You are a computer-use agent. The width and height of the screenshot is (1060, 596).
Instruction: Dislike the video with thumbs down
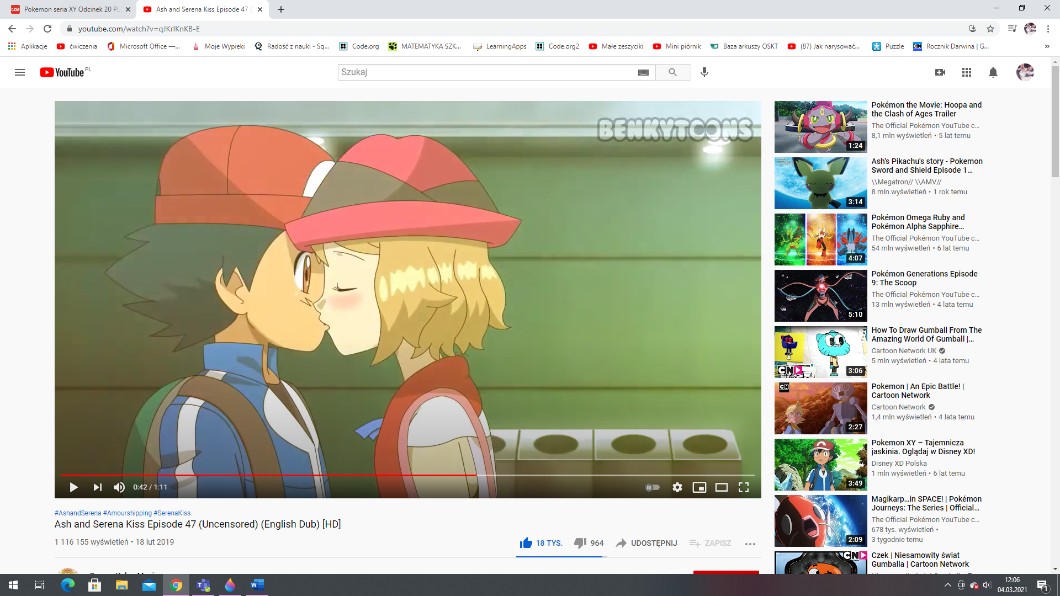[580, 543]
